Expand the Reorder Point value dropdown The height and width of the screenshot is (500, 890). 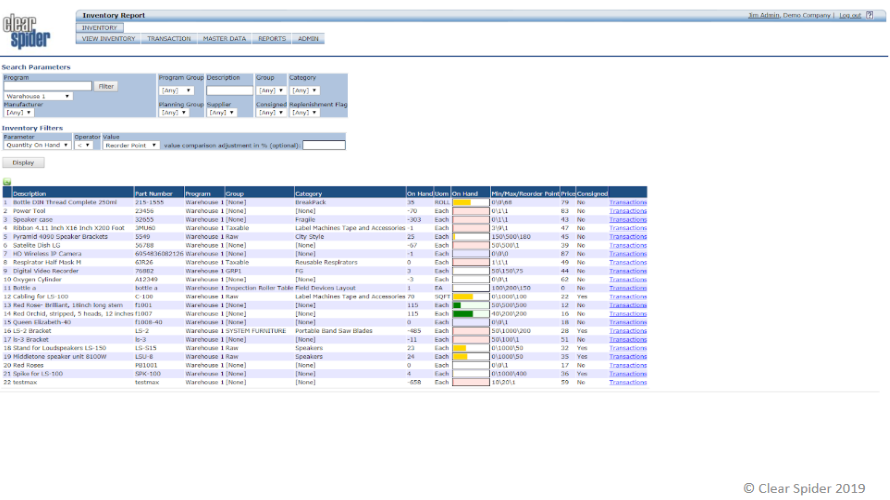[x=131, y=145]
